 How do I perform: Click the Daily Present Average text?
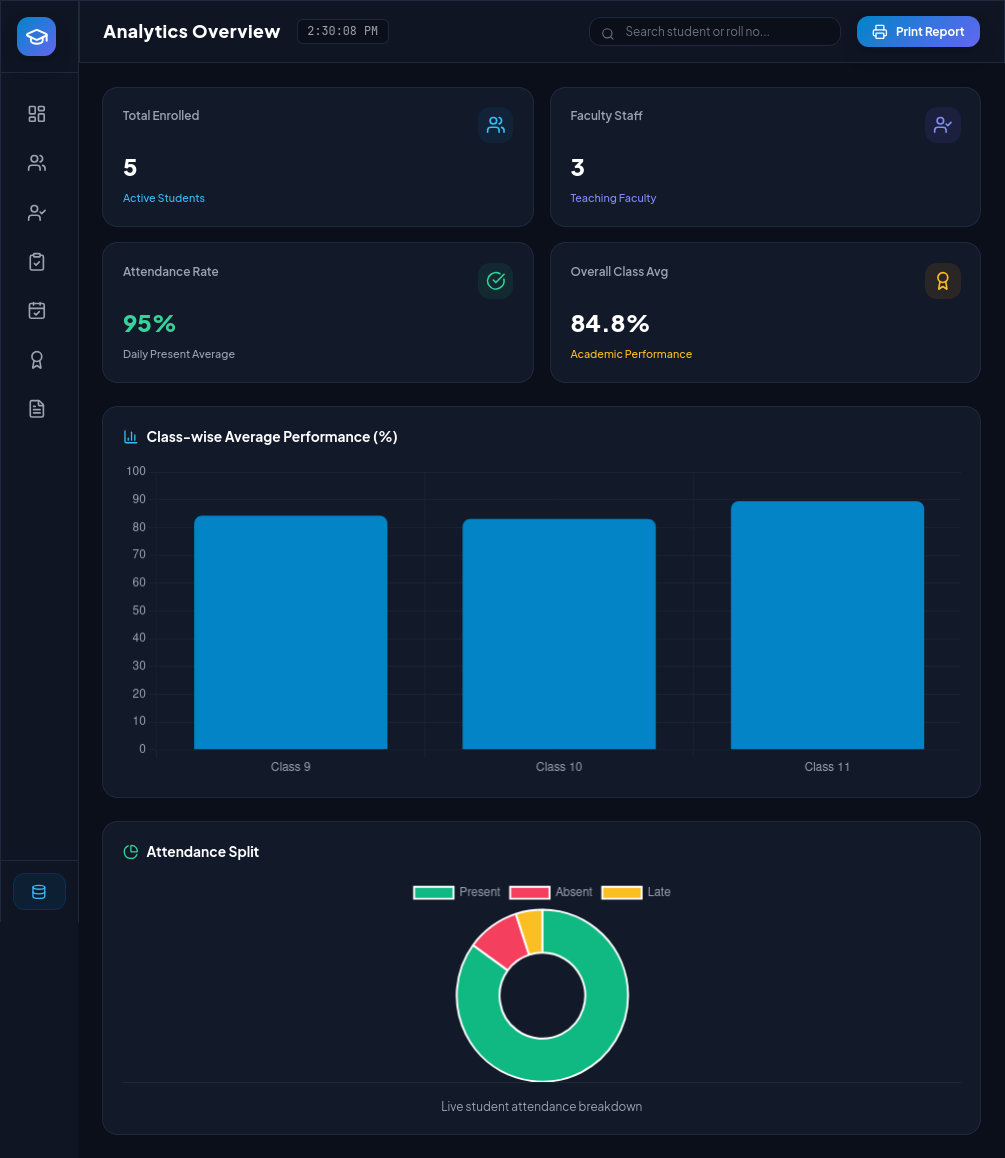point(179,354)
